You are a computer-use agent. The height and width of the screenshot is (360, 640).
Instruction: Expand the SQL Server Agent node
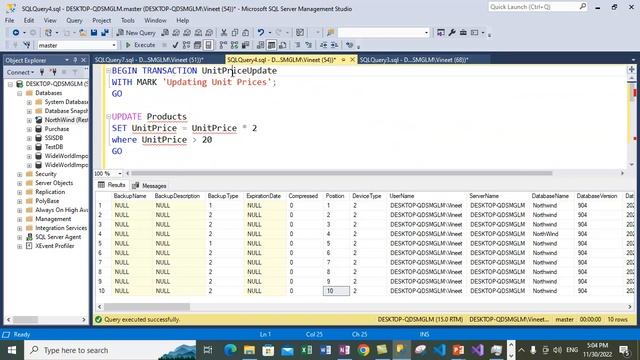(20, 237)
